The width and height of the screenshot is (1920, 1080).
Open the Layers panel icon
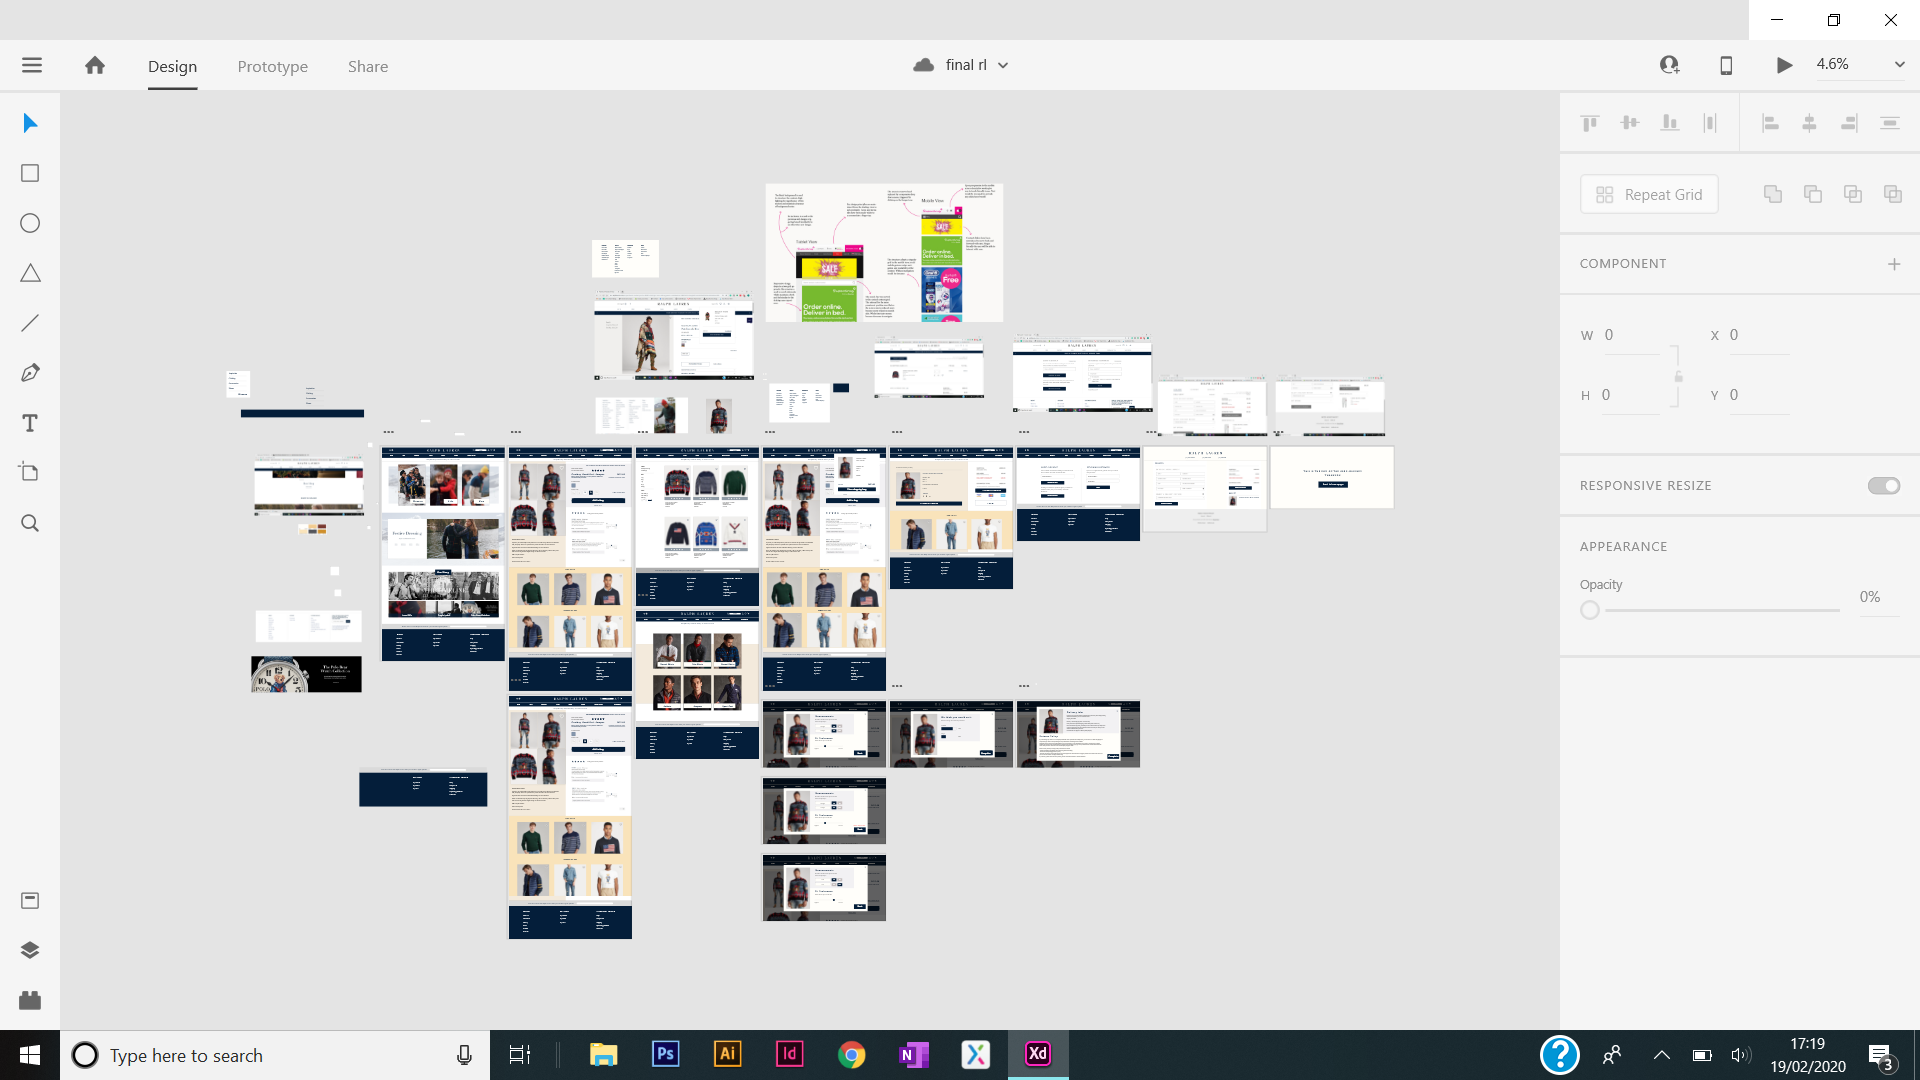coord(30,950)
